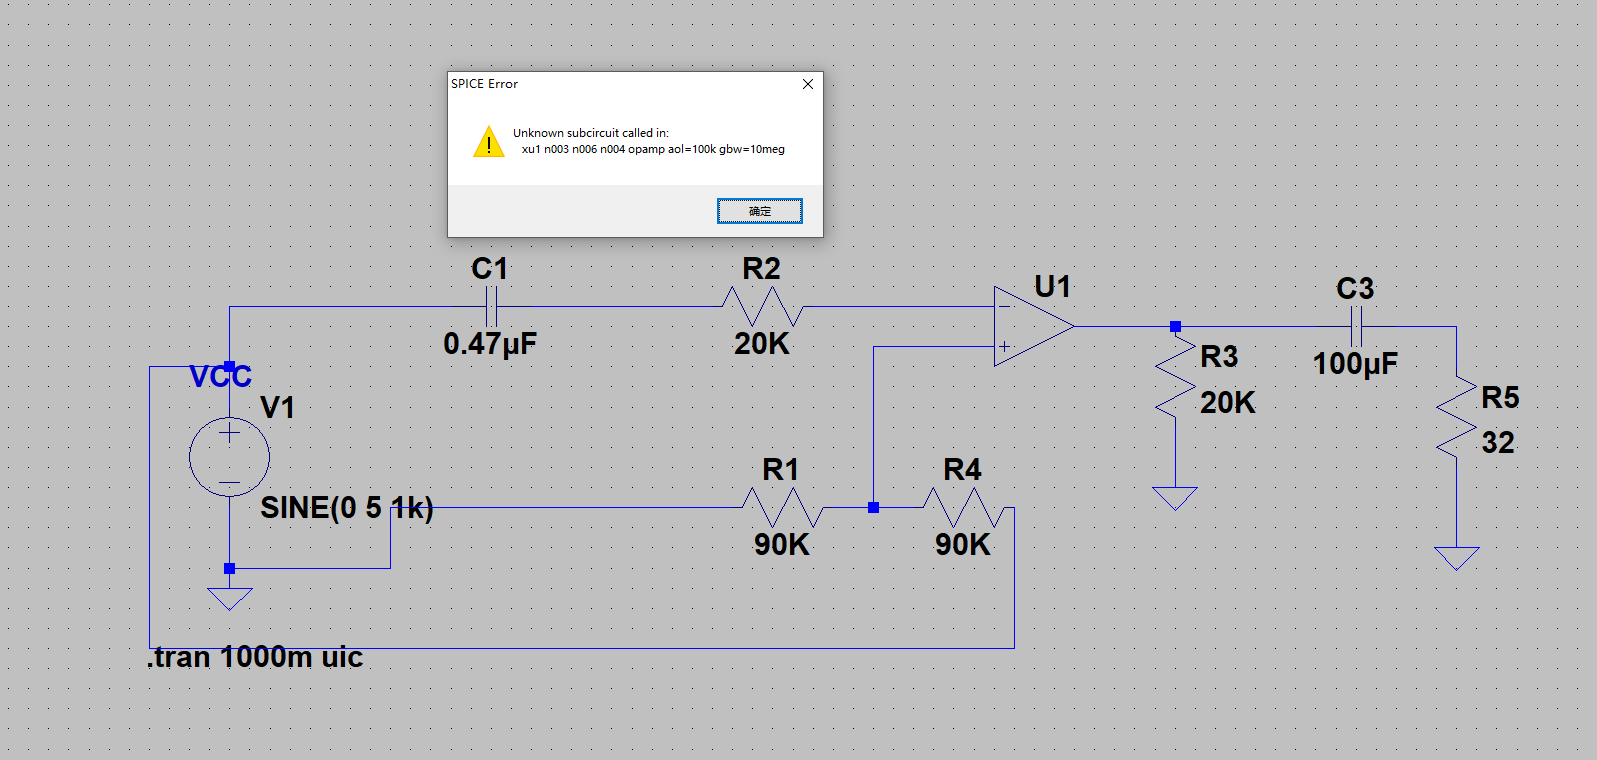Select the U1 op-amp symbol
This screenshot has width=1597, height=760.
point(1034,326)
